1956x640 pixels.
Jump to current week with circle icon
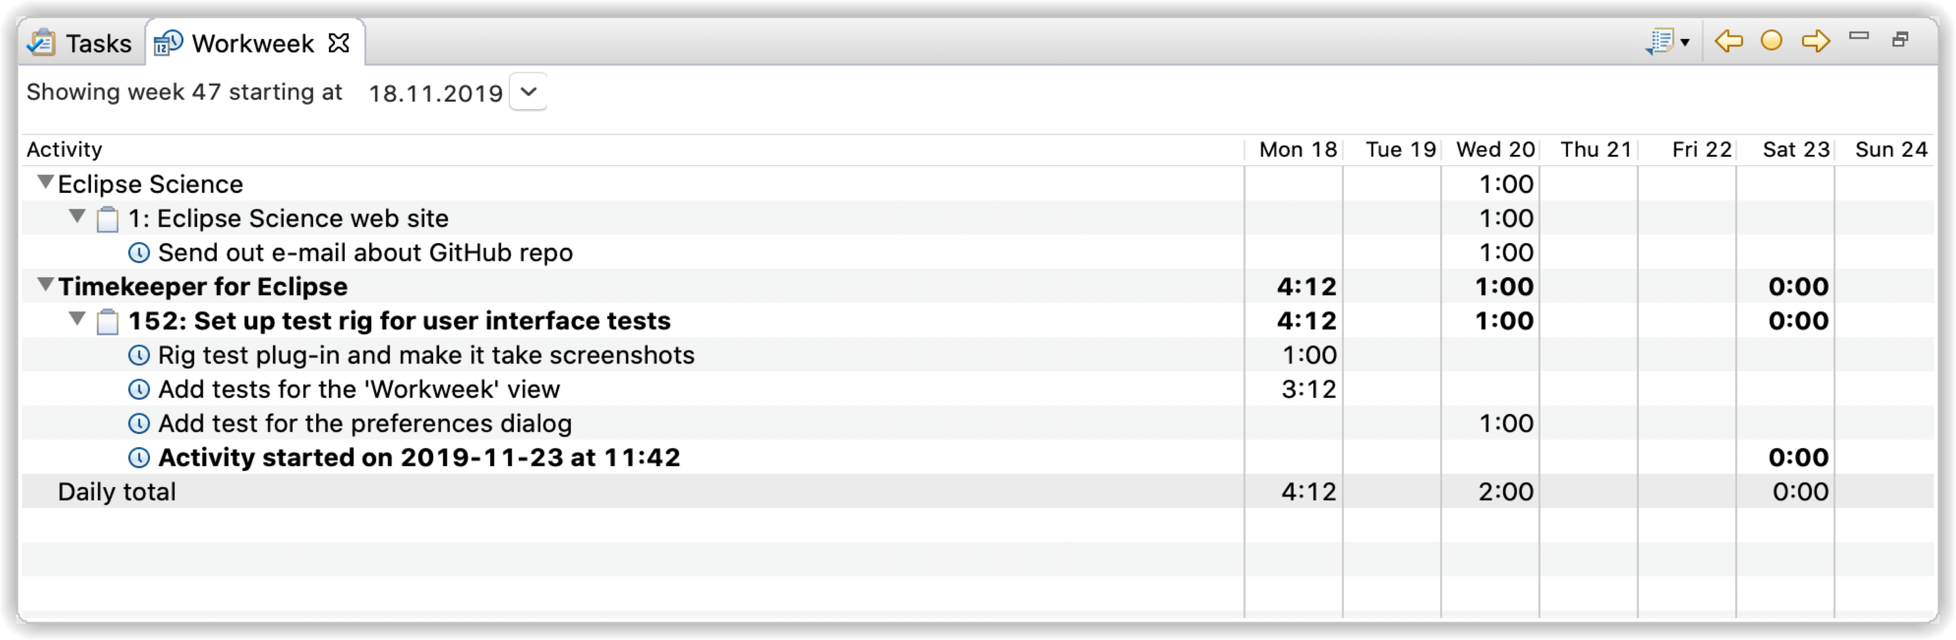coord(1771,41)
